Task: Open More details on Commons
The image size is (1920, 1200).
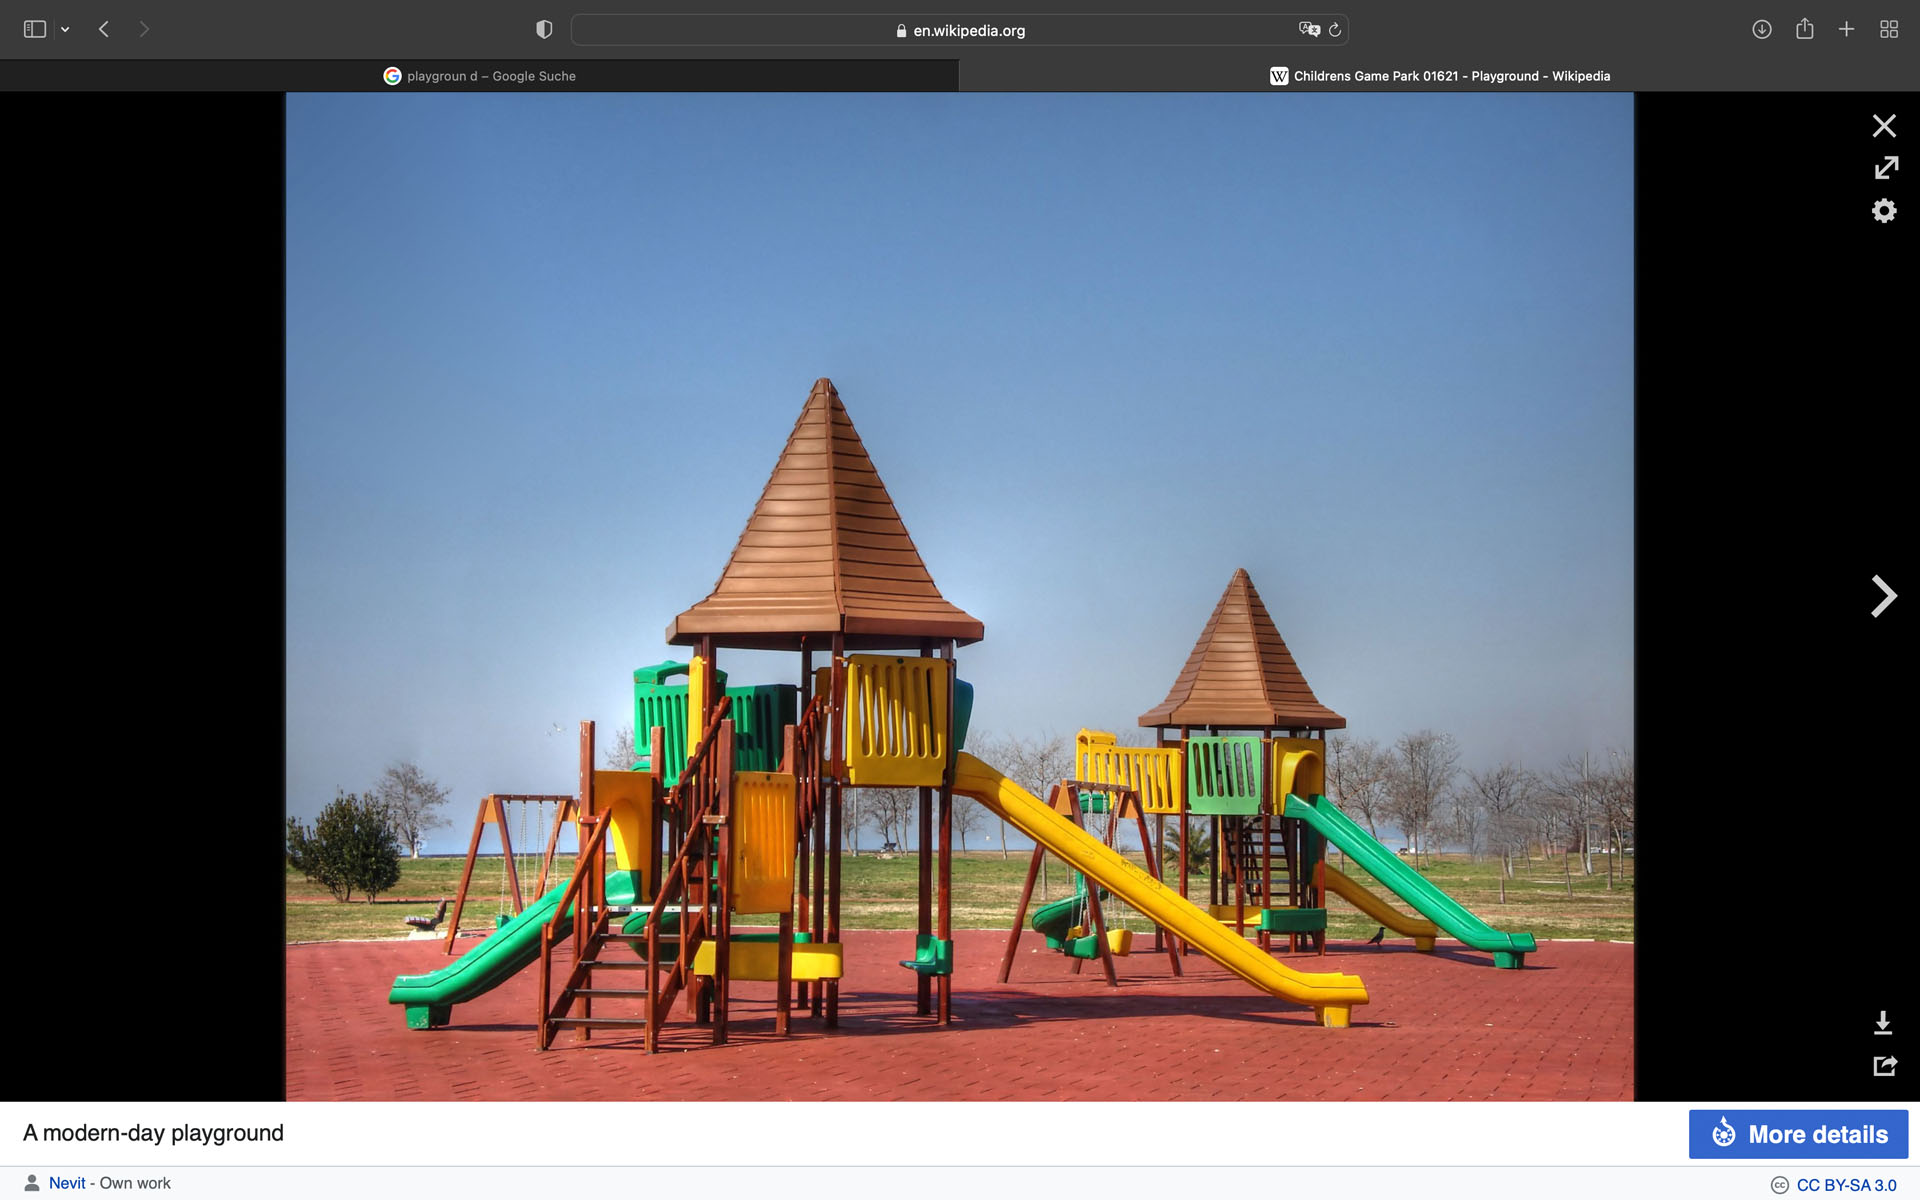Action: pyautogui.click(x=1798, y=1134)
